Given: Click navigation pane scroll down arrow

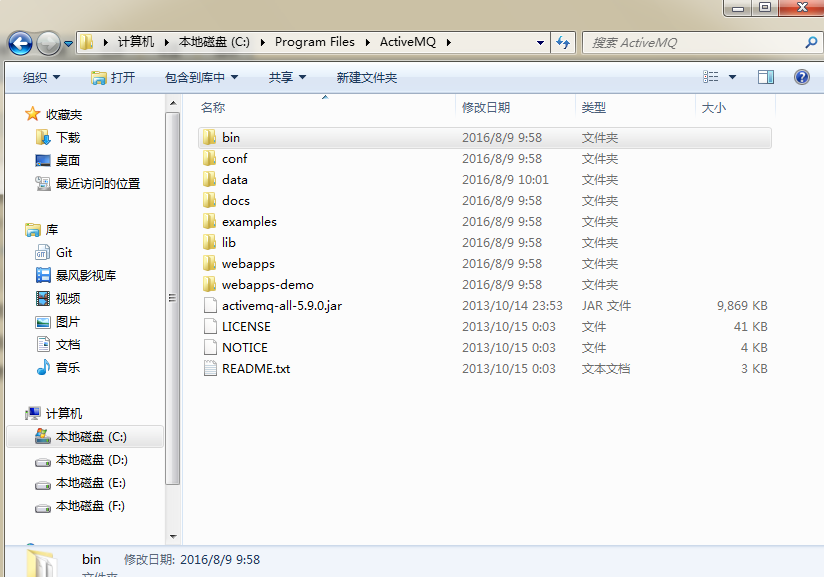Looking at the screenshot, I should point(173,537).
